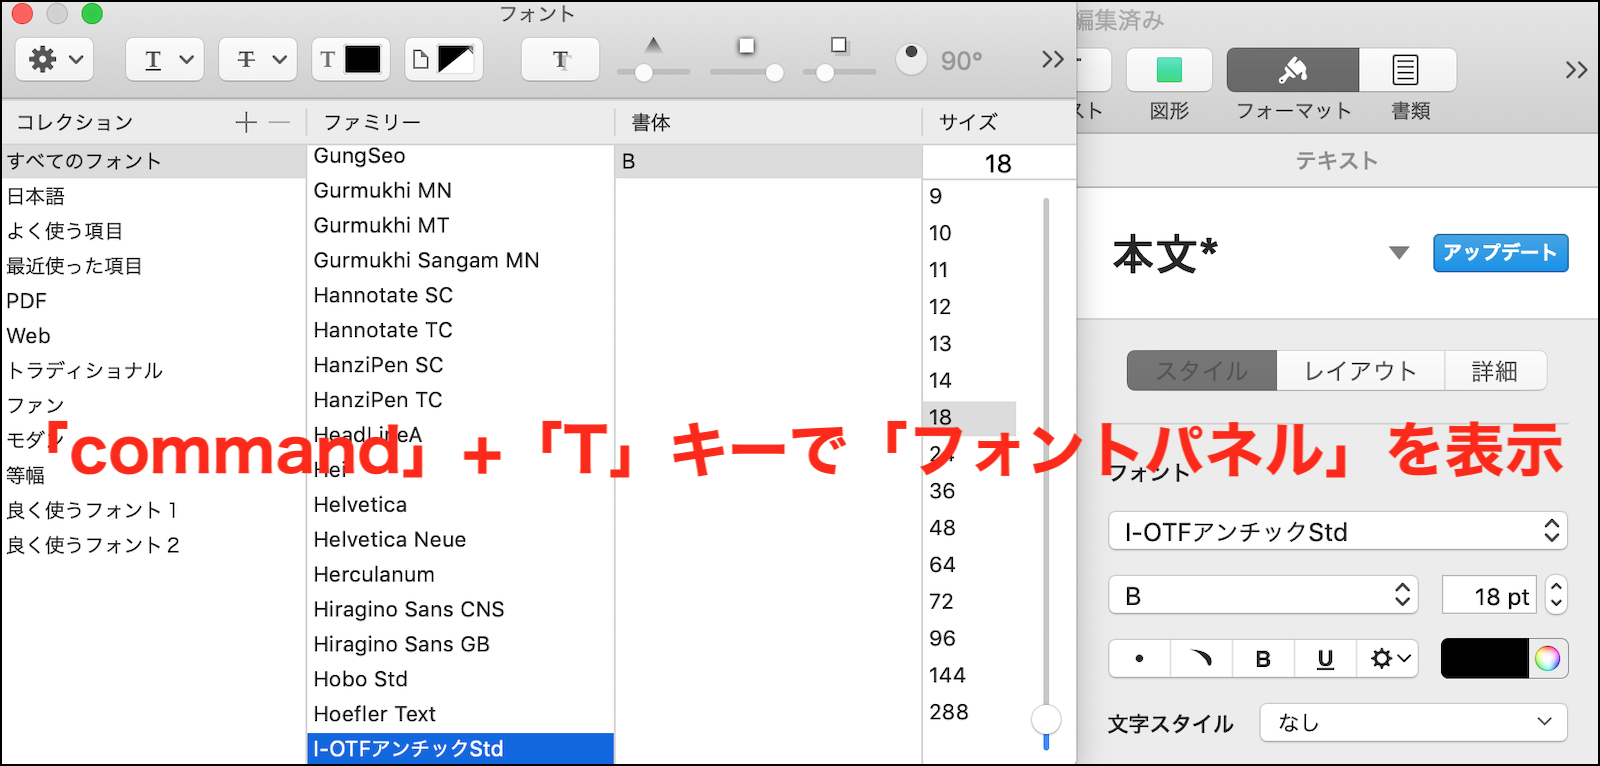
Task: Toggle bold with the B style button
Action: tap(1263, 658)
